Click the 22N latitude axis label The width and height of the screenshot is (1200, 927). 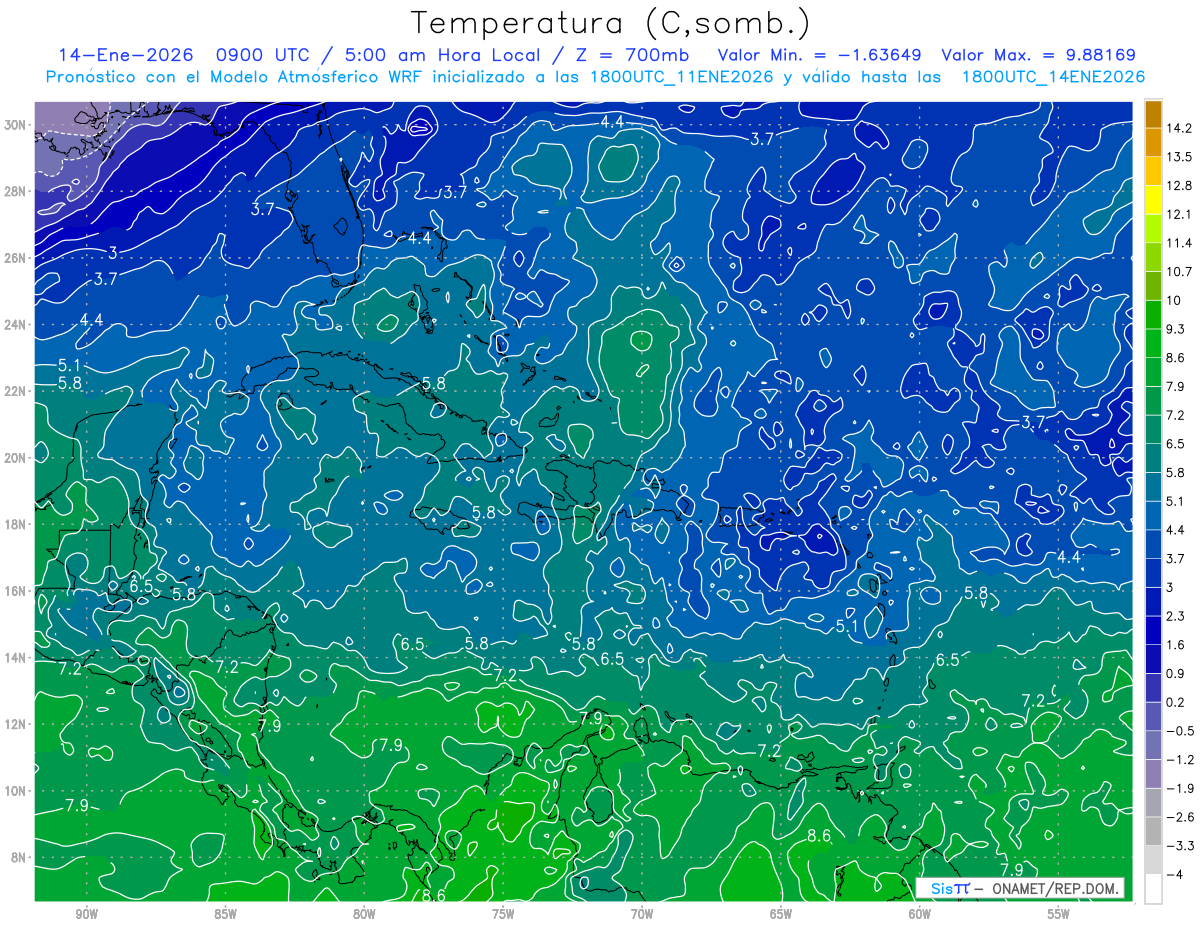tap(16, 391)
